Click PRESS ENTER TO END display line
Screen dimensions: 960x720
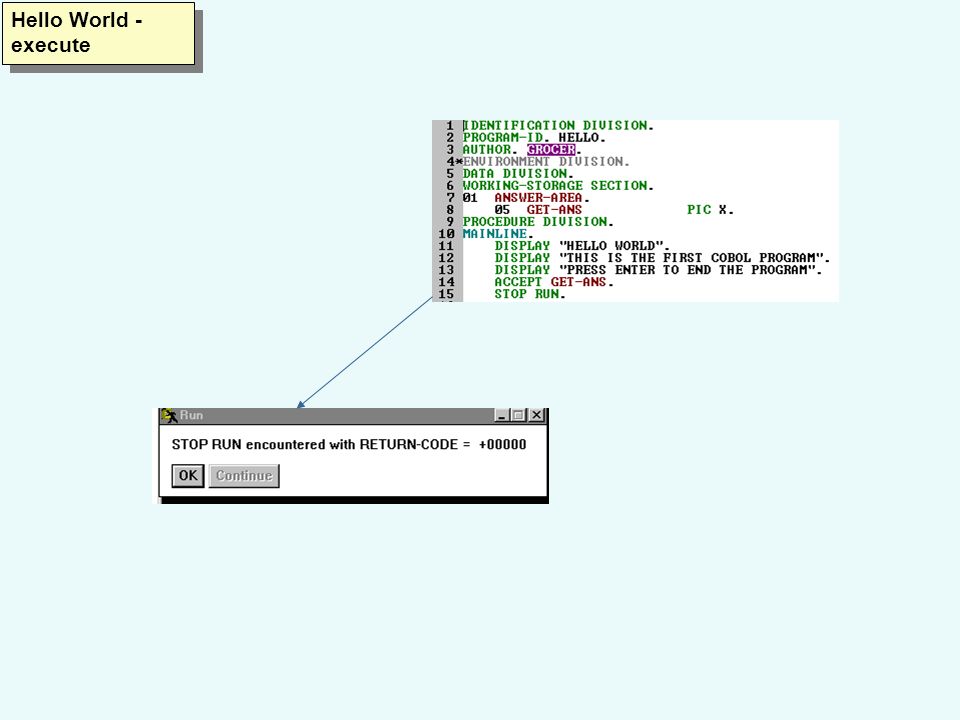click(658, 270)
